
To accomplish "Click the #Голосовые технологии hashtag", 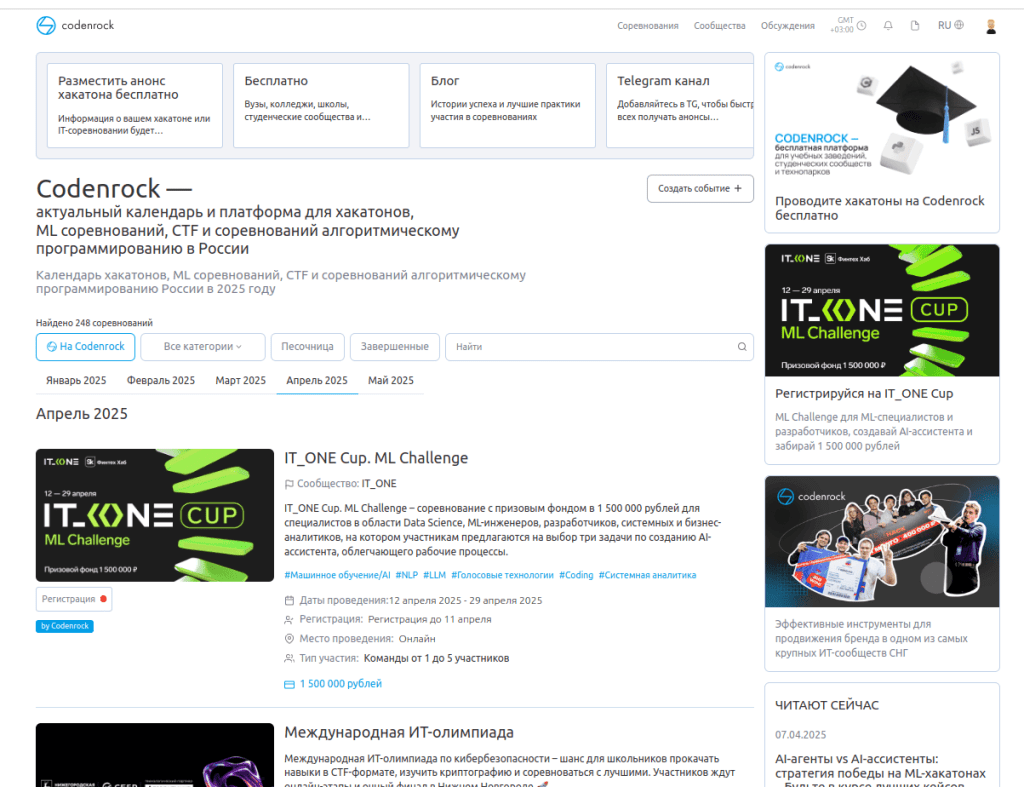I will click(502, 575).
